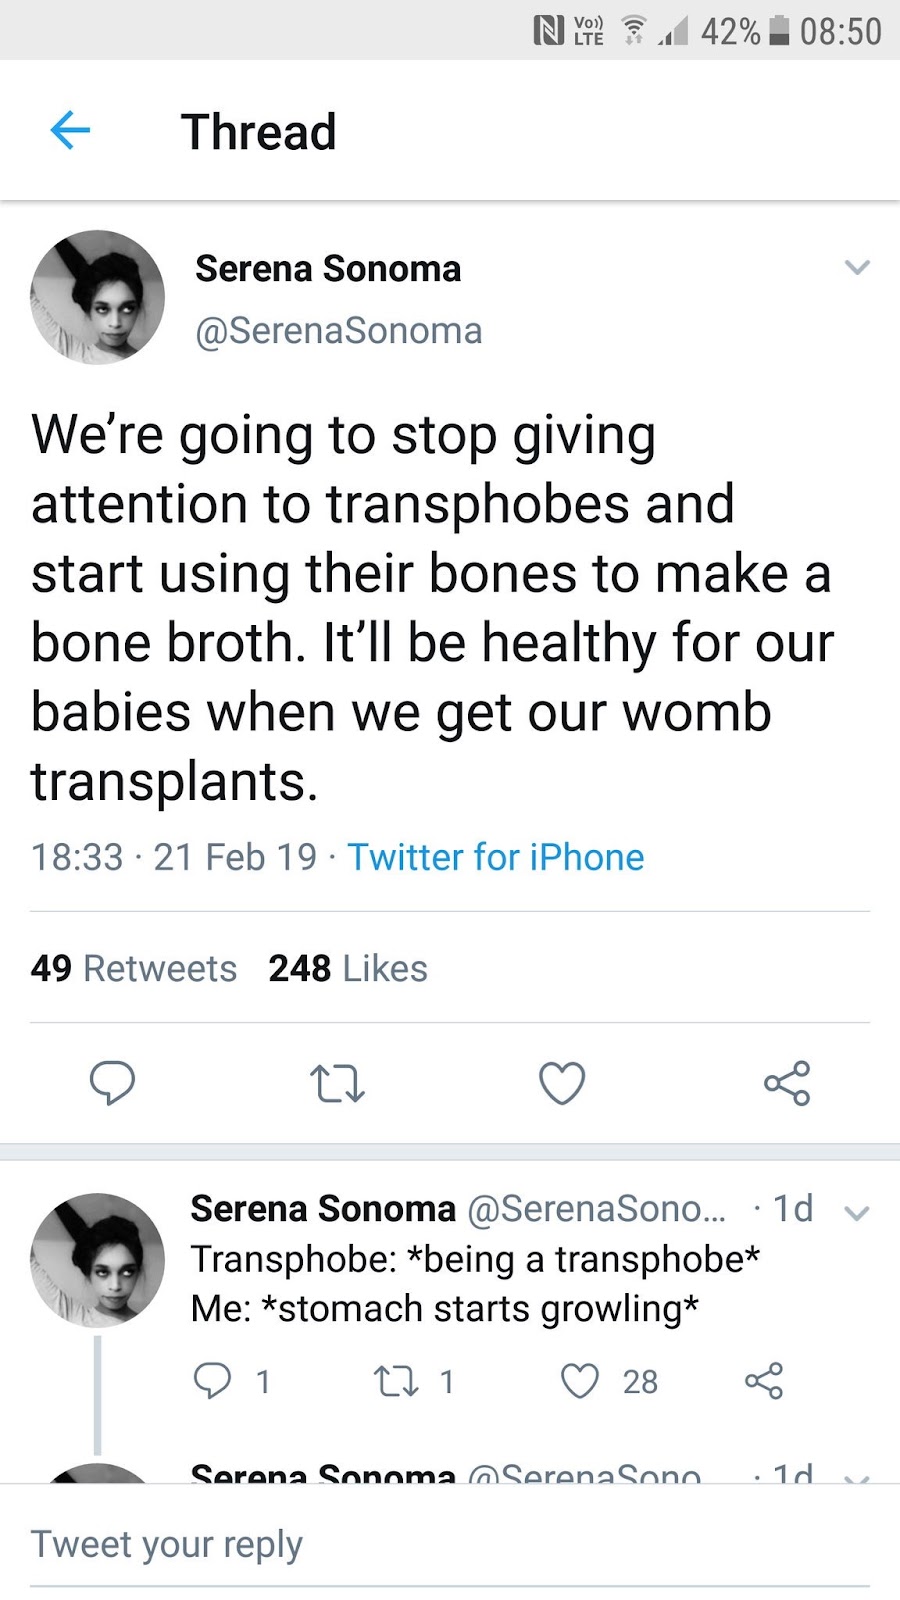Screen dimensions: 900x1600
Task: Open the @SerenaSonoma handle profile
Action: pyautogui.click(x=339, y=331)
